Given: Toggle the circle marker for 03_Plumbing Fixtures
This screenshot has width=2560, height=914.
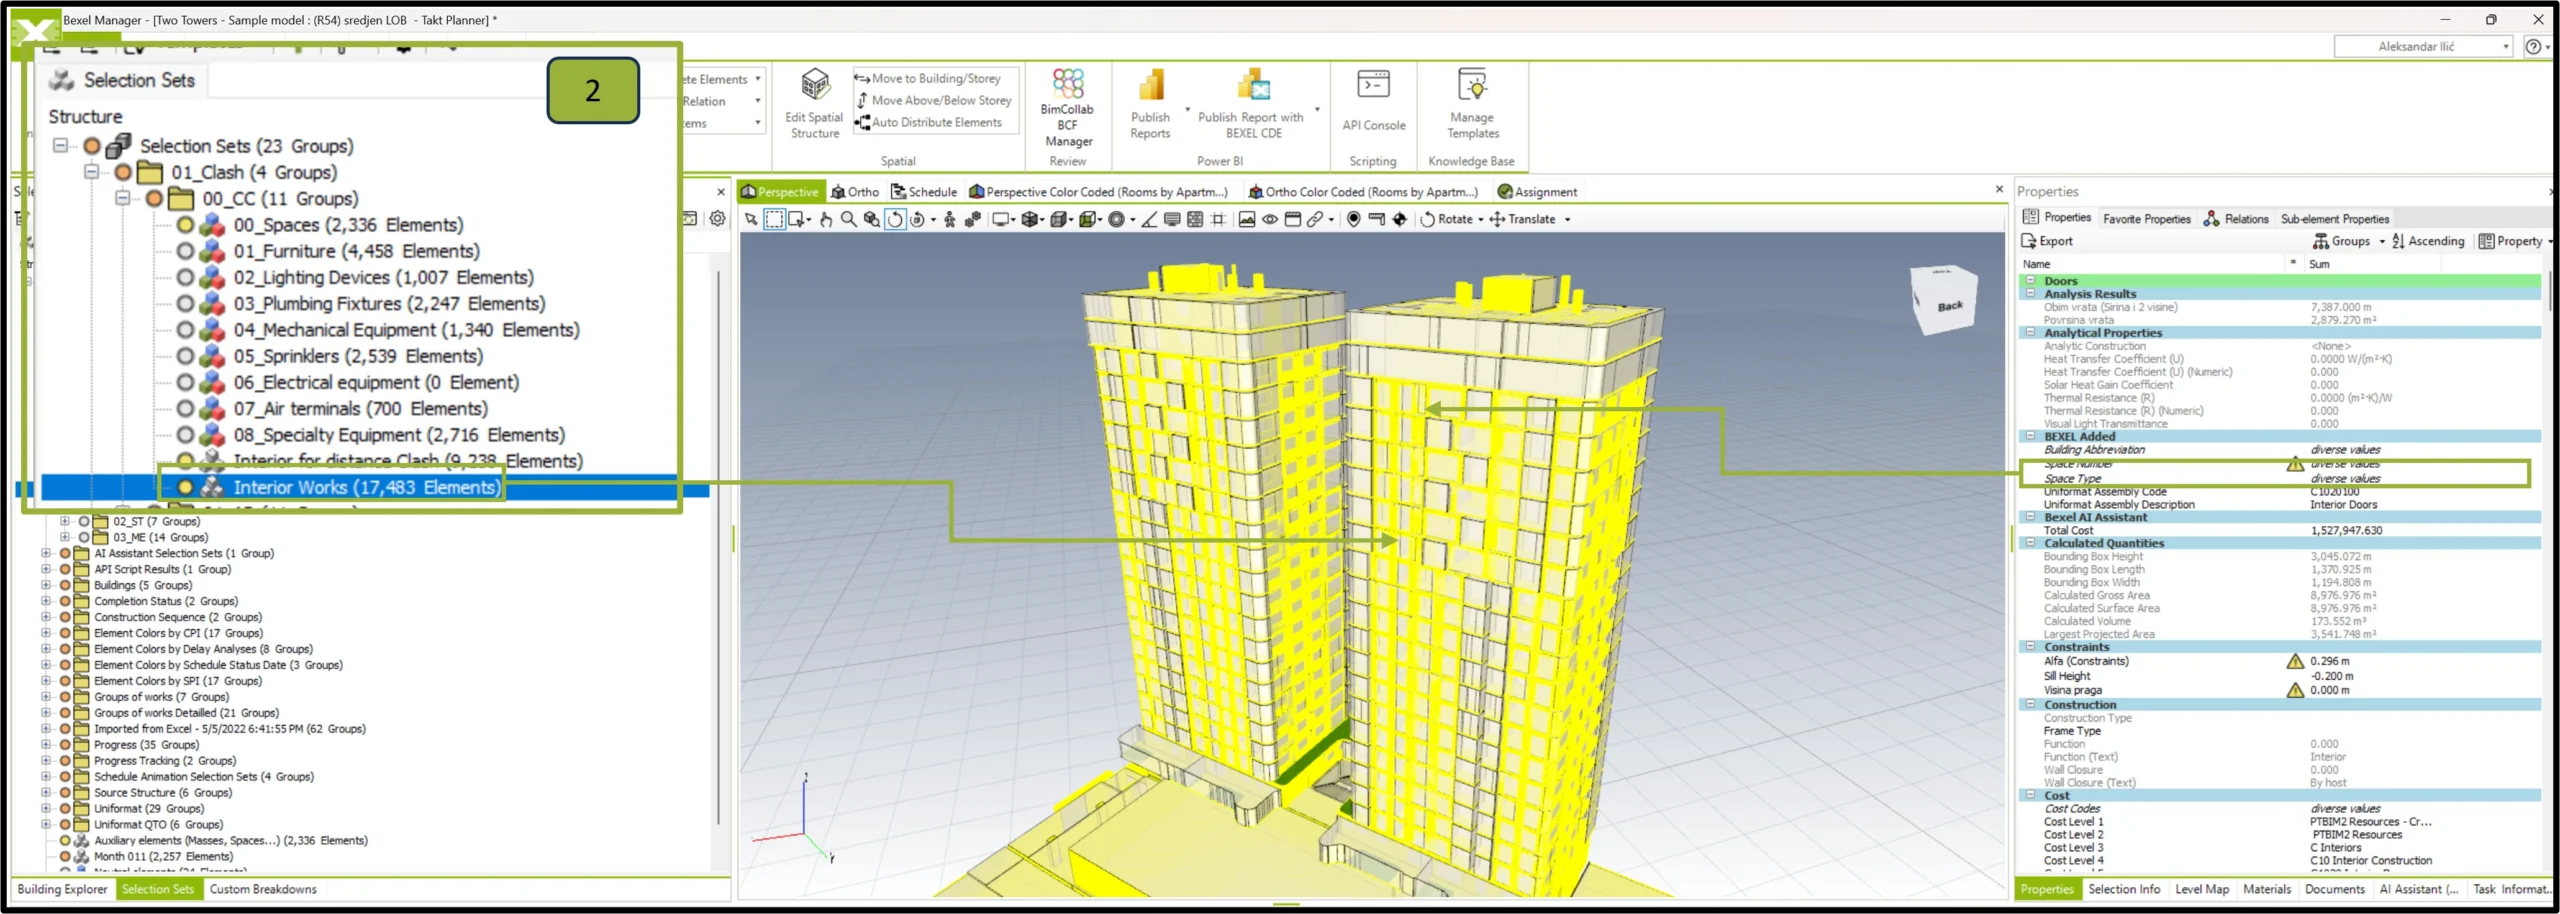Looking at the screenshot, I should tap(185, 303).
